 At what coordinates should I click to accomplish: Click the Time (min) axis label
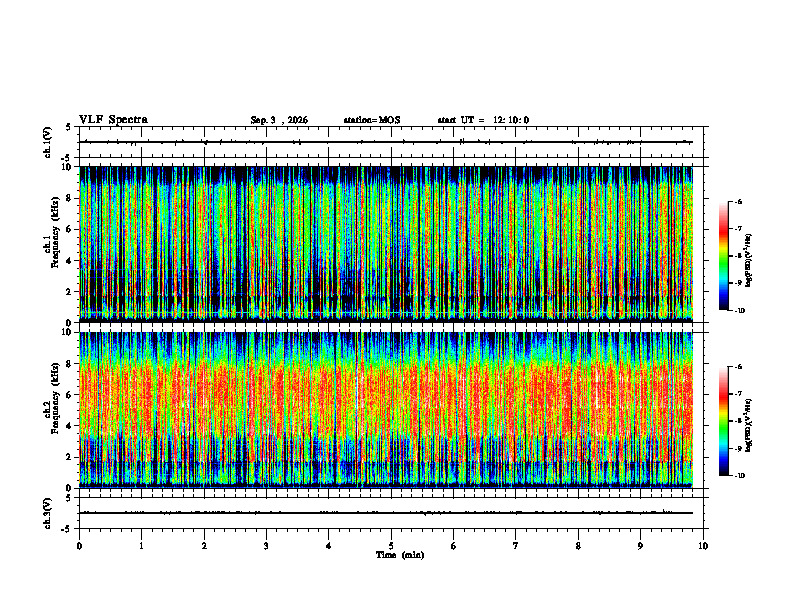[400, 555]
